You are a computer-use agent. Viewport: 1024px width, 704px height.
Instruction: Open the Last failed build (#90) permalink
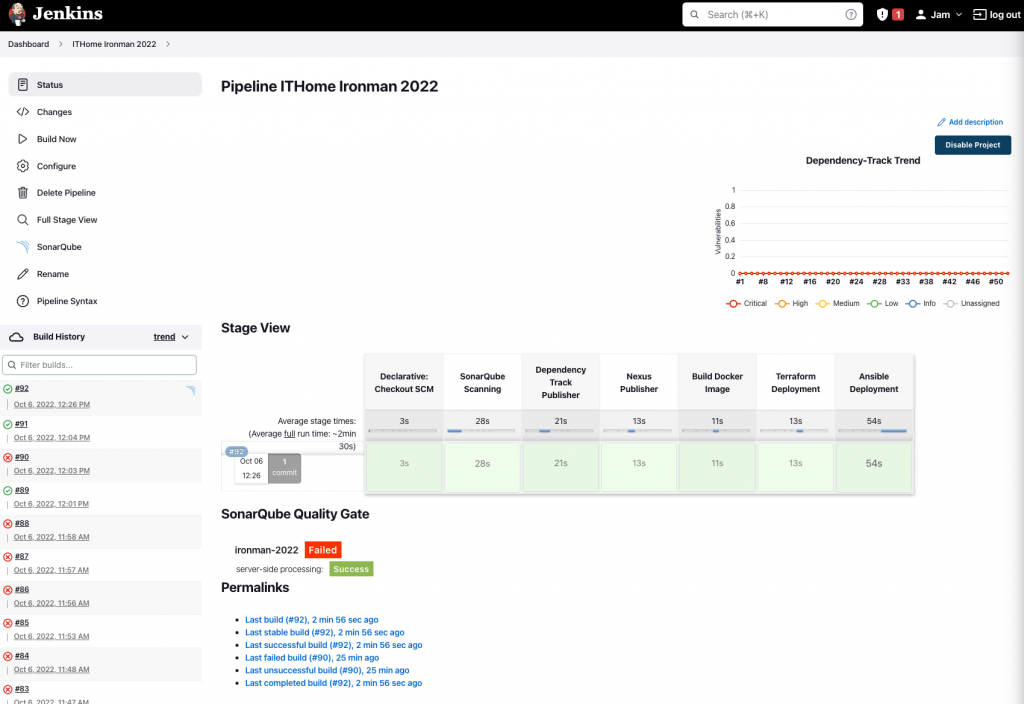(312, 658)
